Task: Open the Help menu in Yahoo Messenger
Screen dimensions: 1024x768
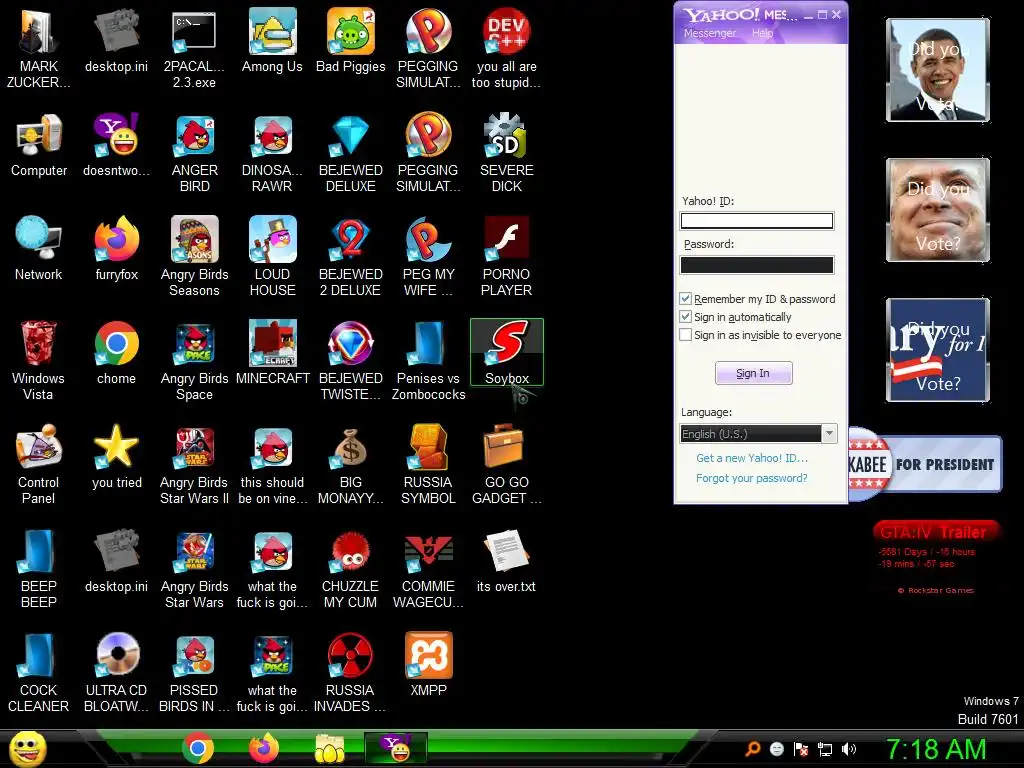Action: tap(762, 33)
